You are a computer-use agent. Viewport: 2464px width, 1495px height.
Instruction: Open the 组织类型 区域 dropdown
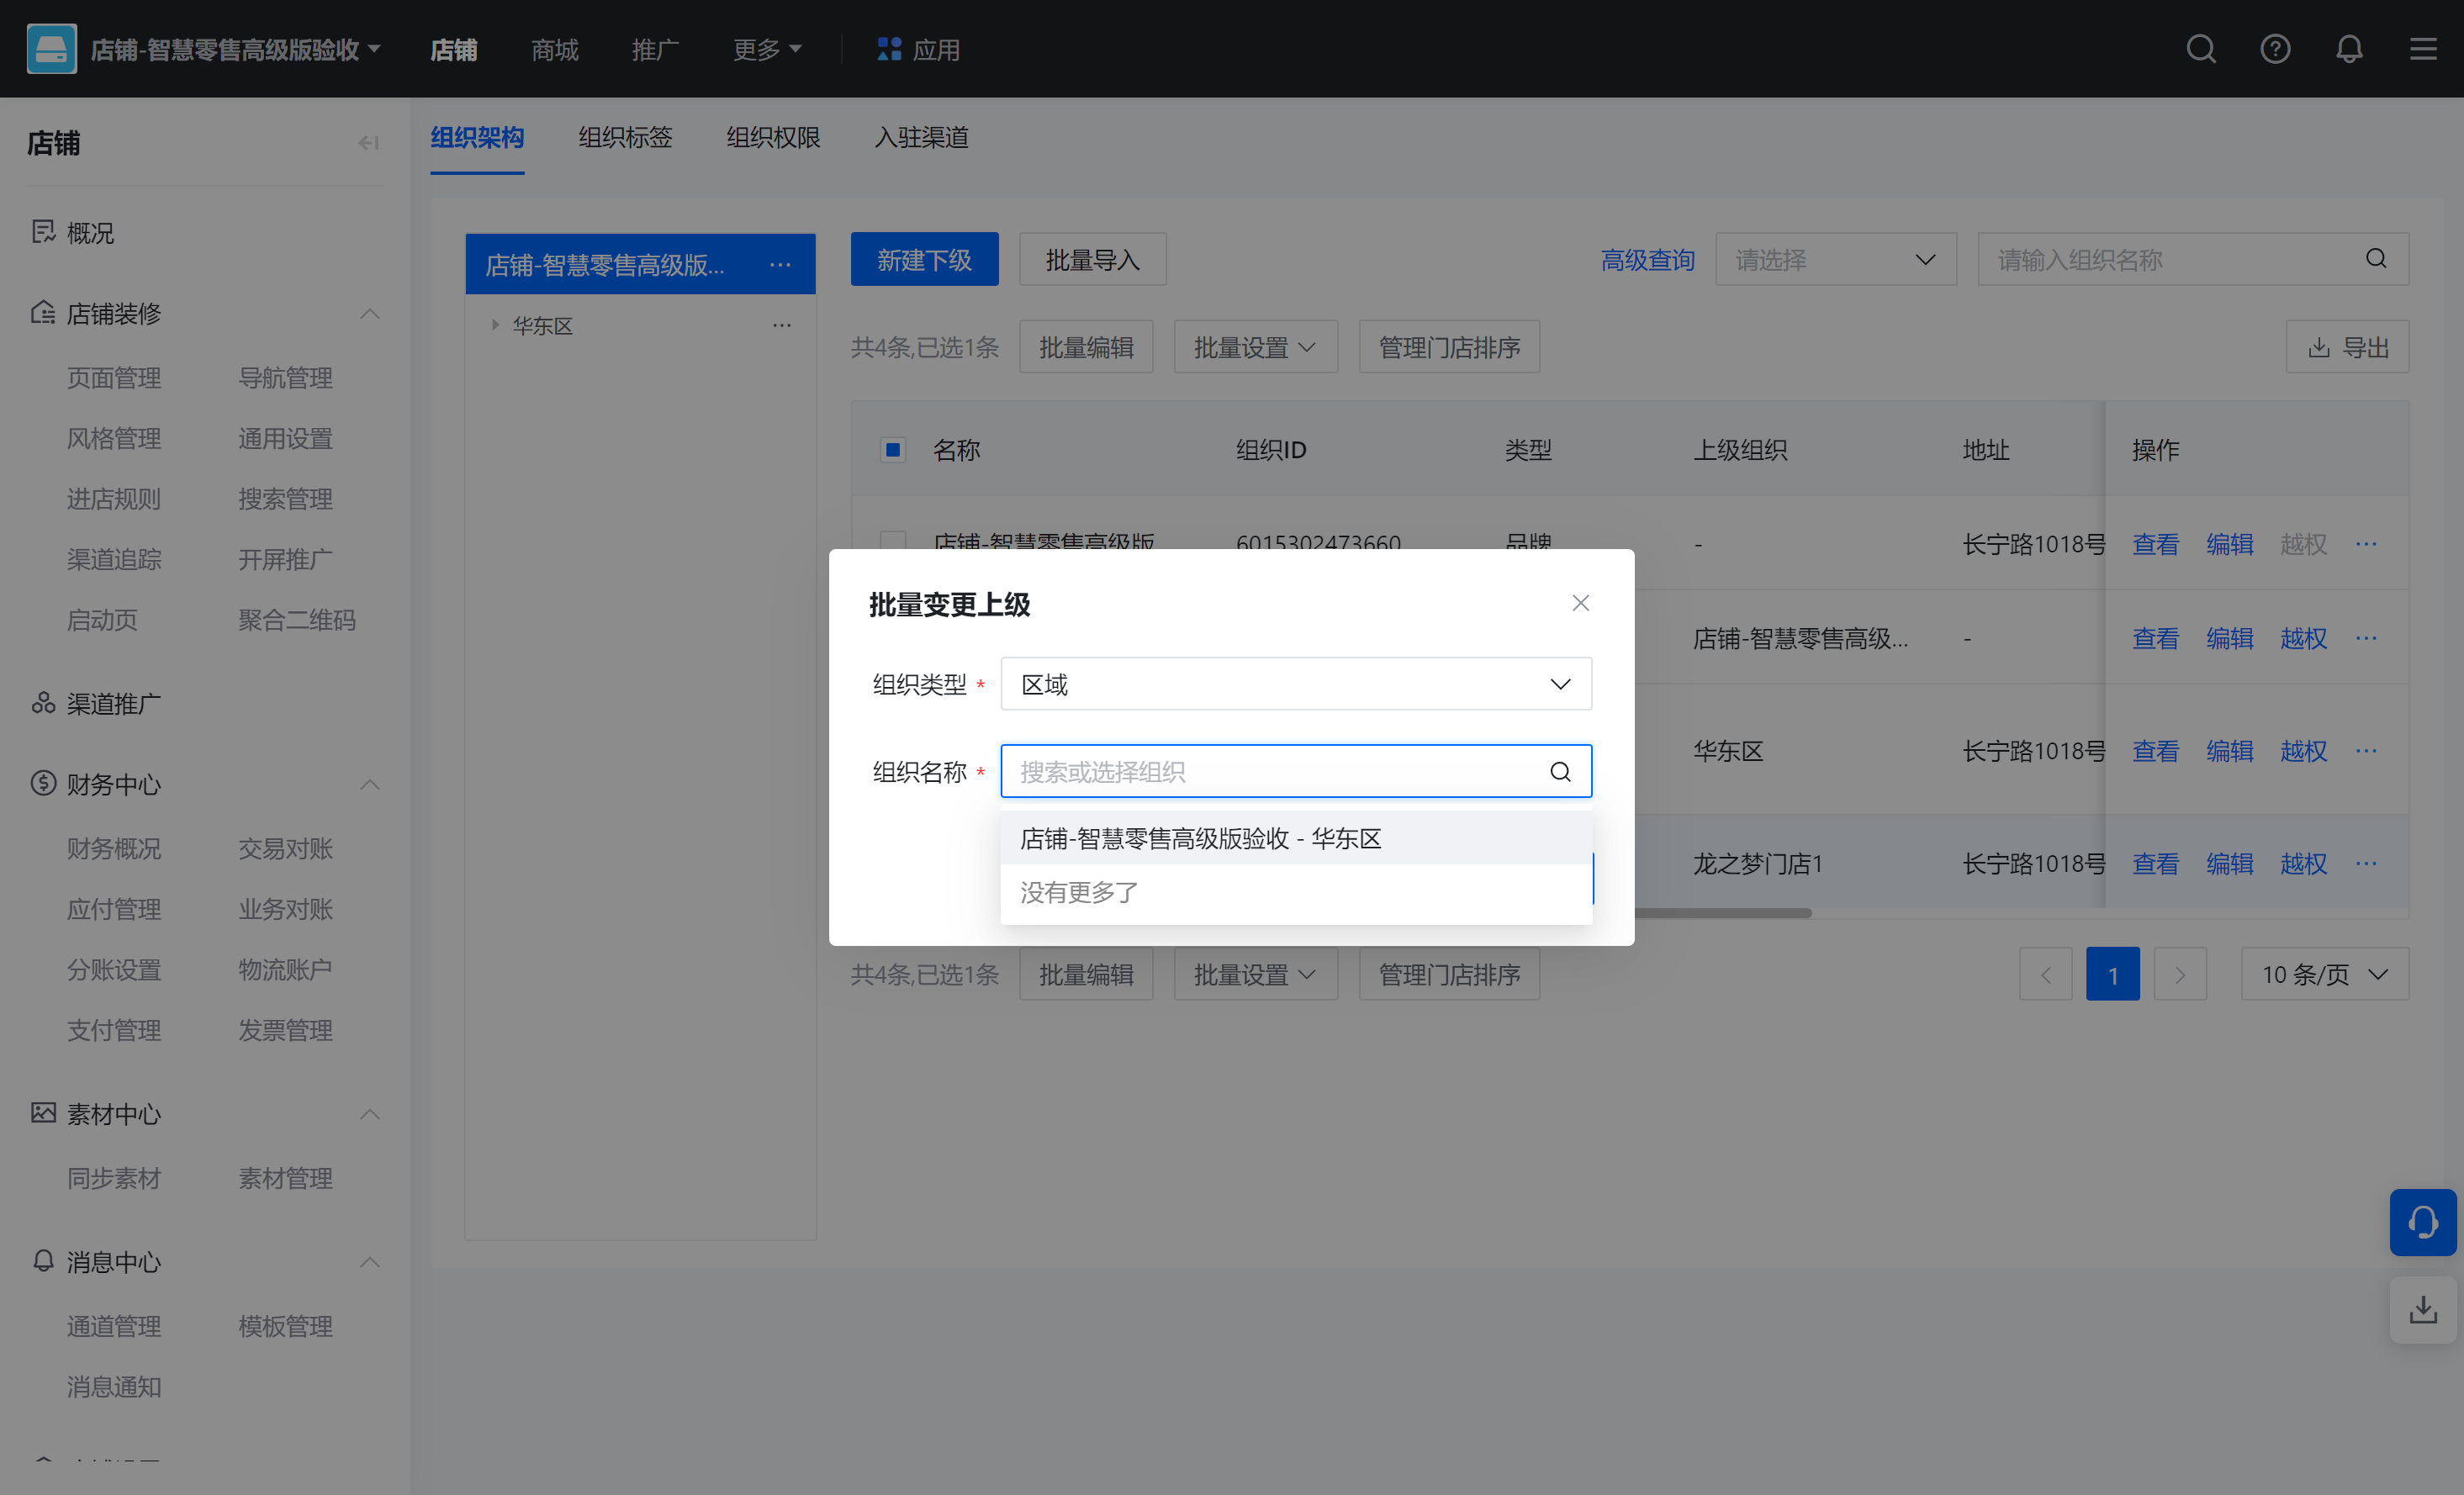(x=1296, y=684)
